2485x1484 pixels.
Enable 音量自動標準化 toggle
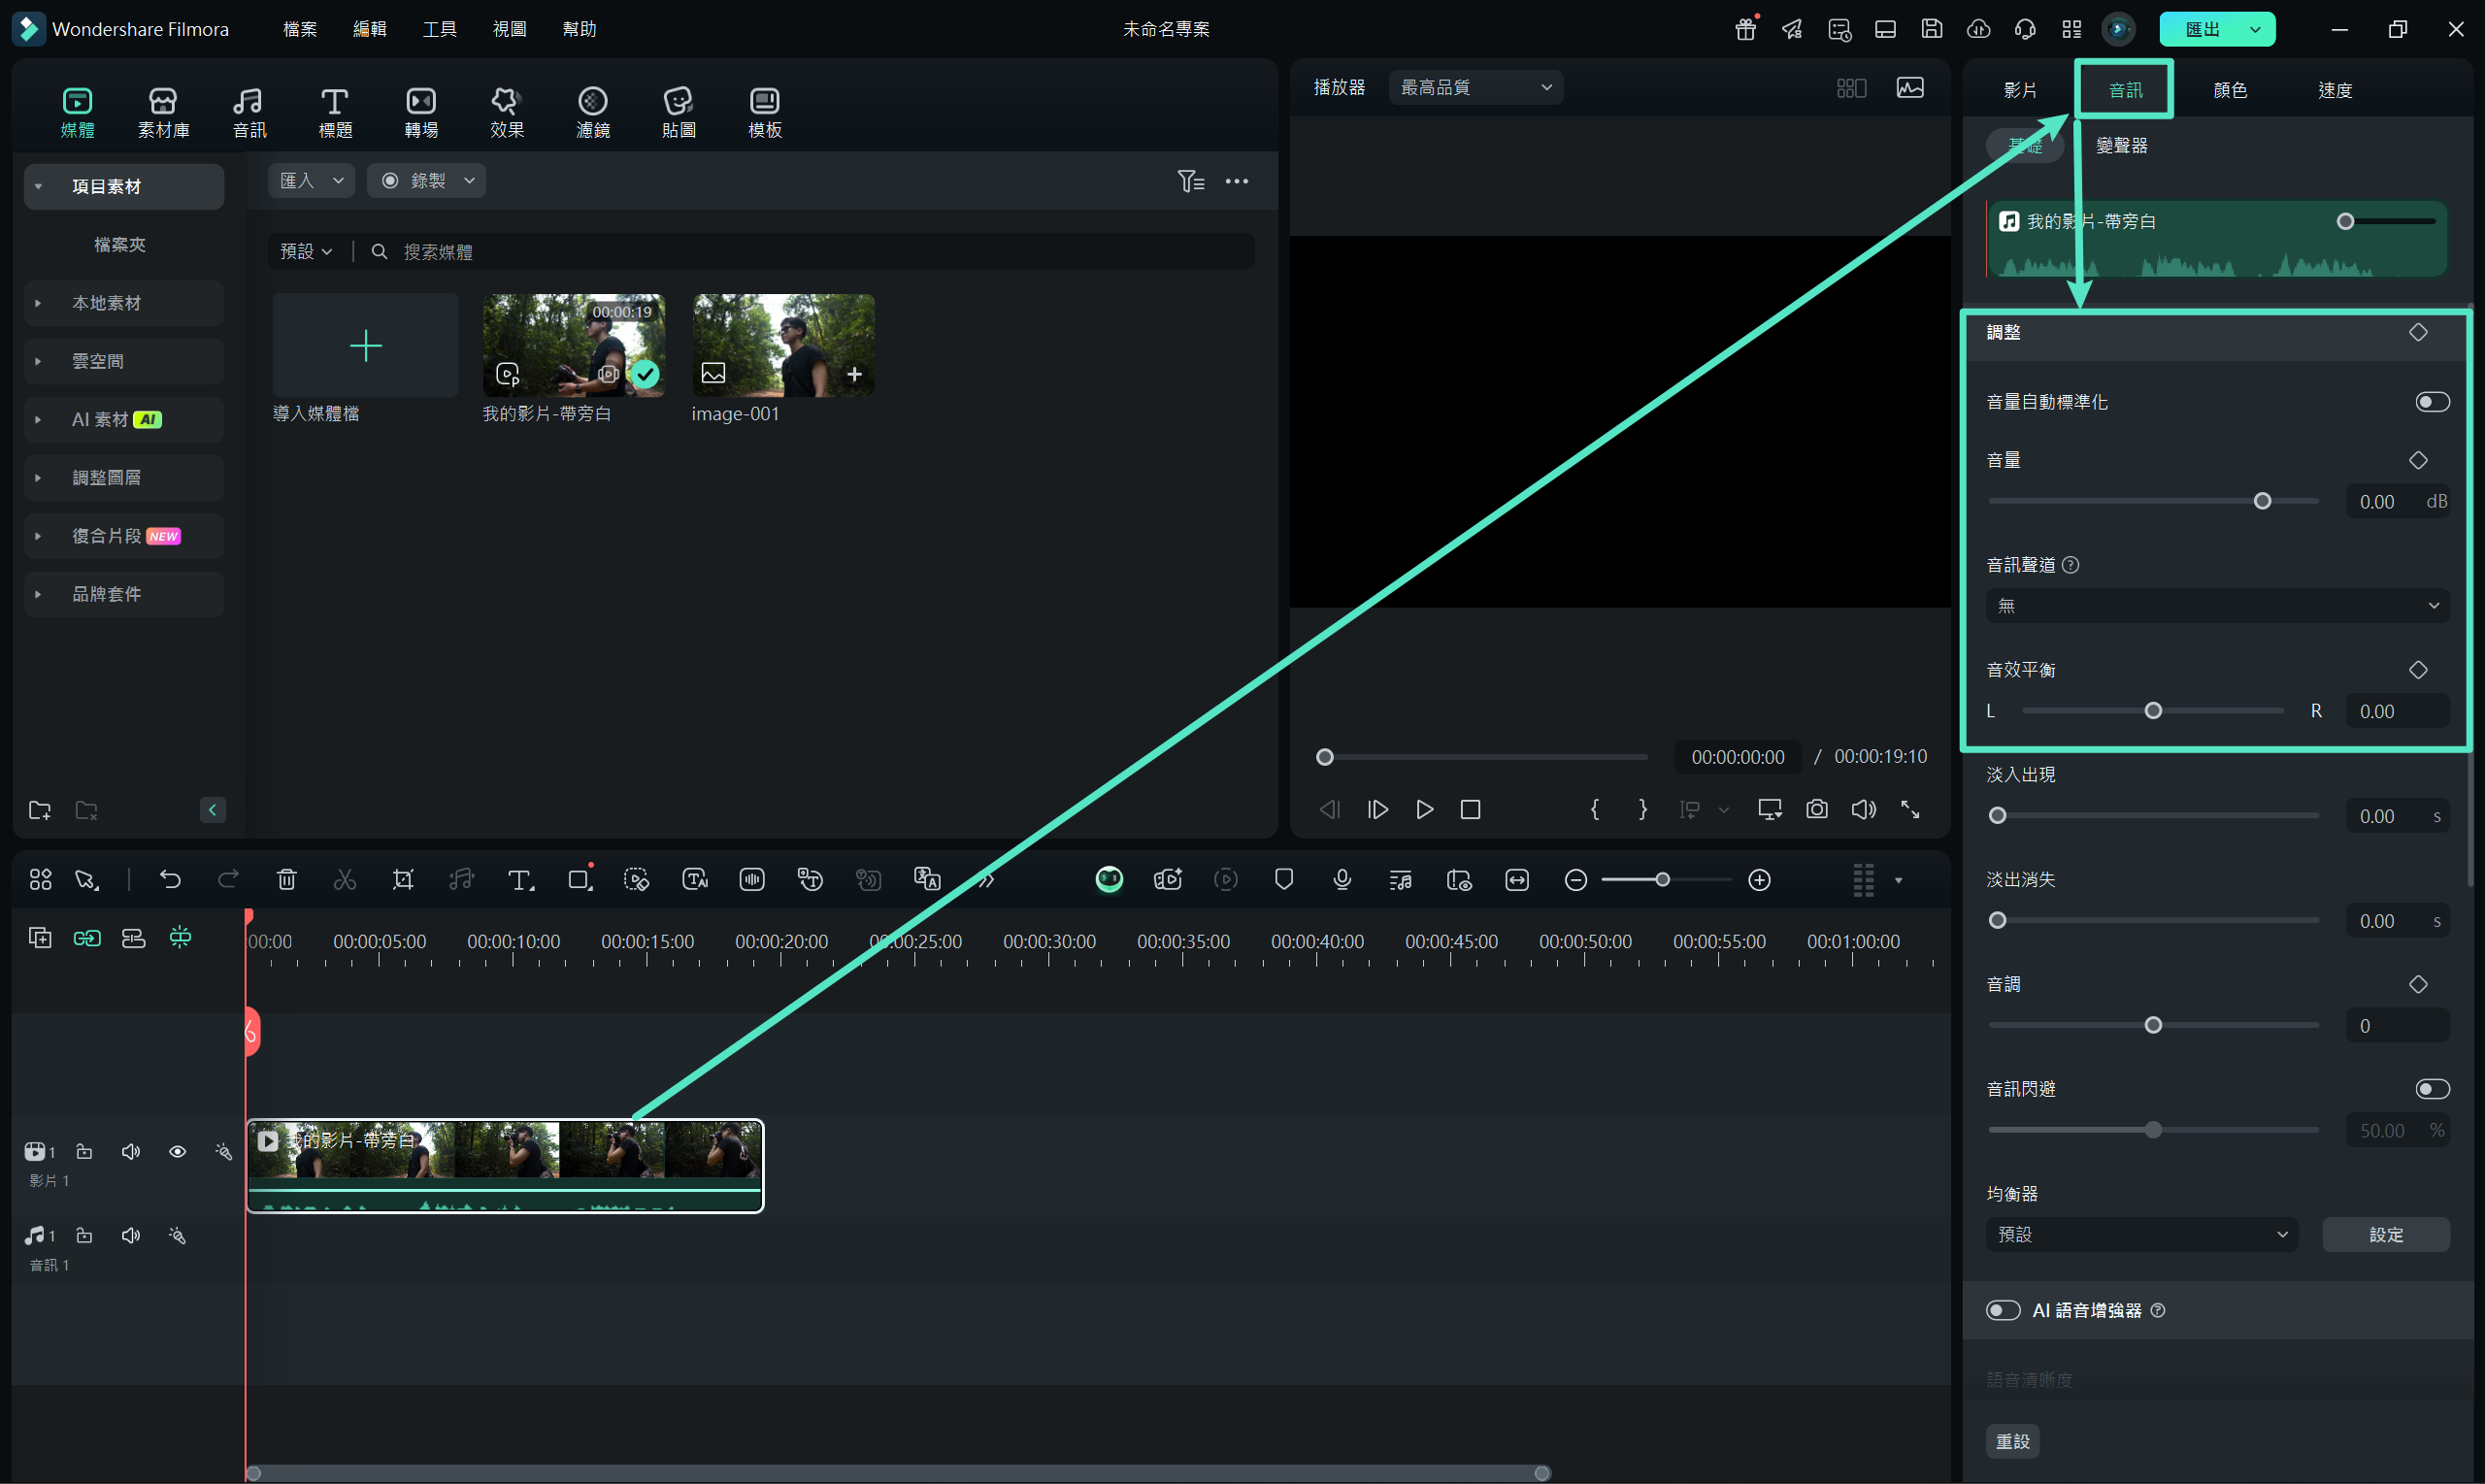click(x=2431, y=402)
